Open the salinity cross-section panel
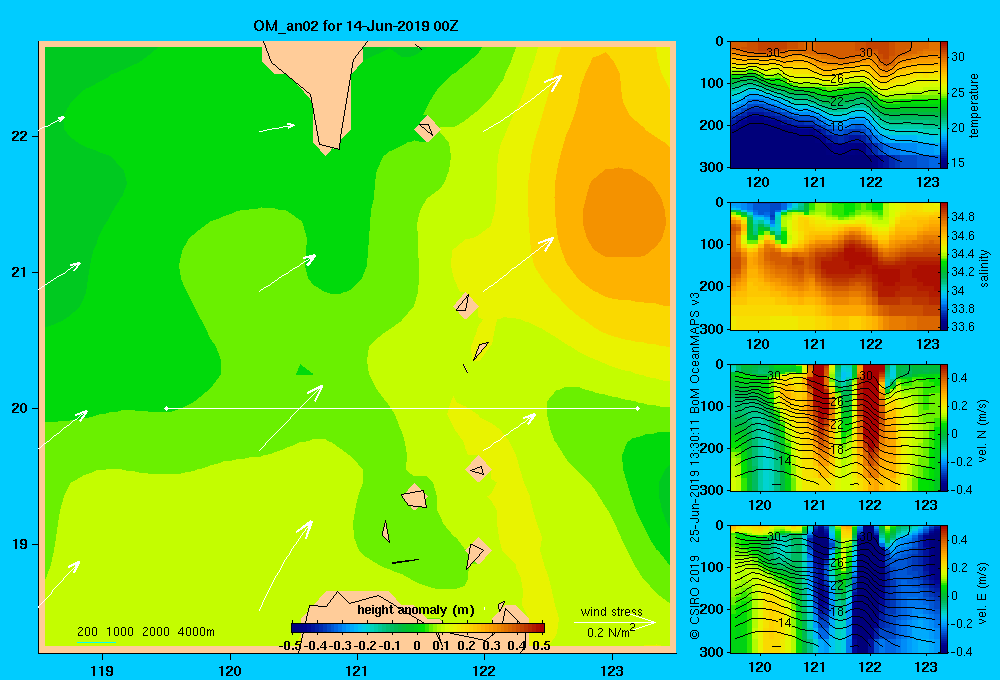Viewport: 1000px width, 680px height. (x=834, y=266)
